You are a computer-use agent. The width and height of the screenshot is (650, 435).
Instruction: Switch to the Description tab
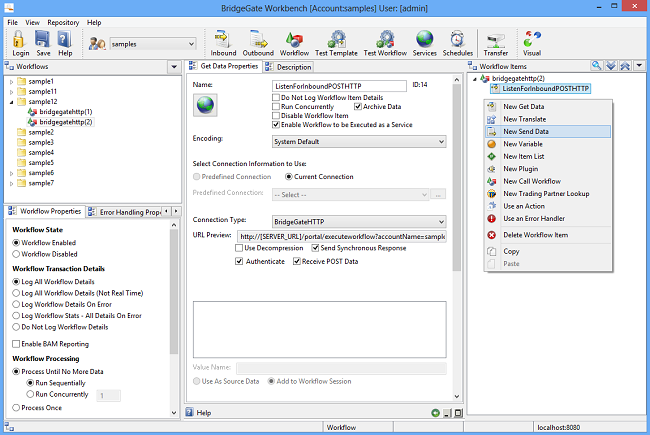tap(293, 67)
